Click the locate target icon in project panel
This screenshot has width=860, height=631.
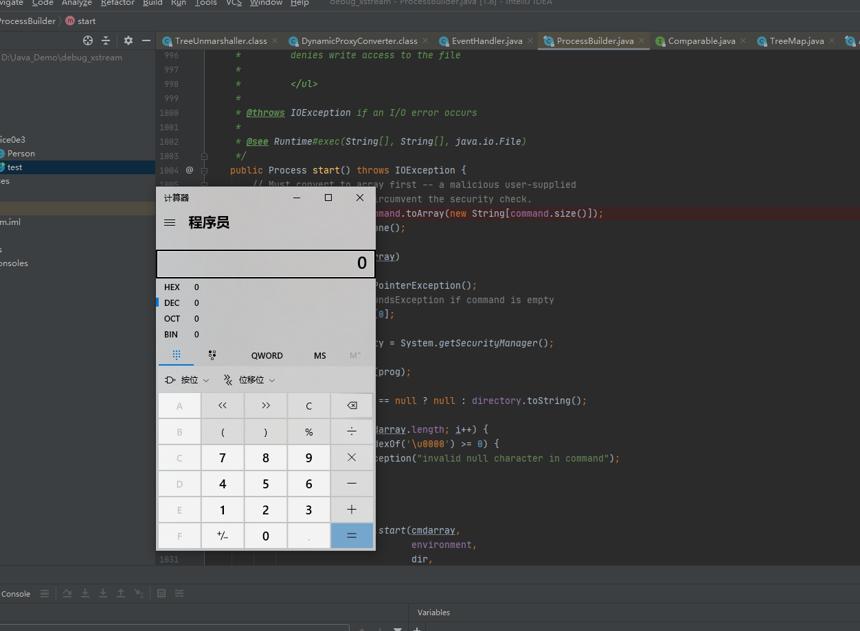(x=88, y=41)
